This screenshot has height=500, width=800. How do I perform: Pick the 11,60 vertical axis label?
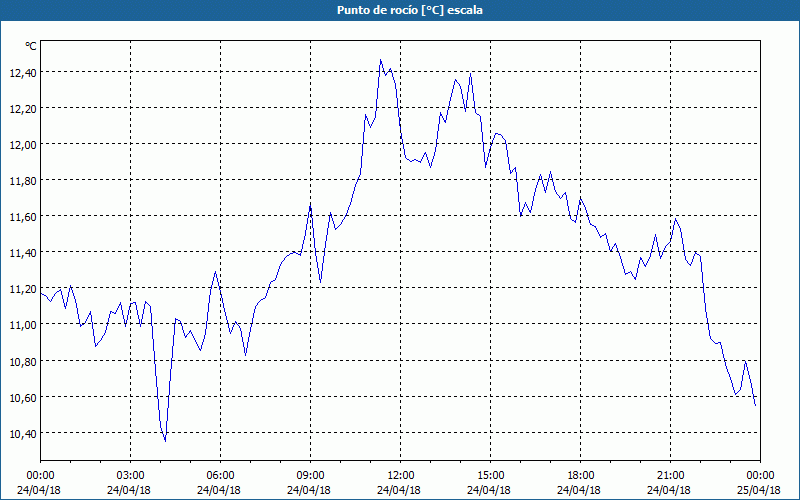click(23, 217)
